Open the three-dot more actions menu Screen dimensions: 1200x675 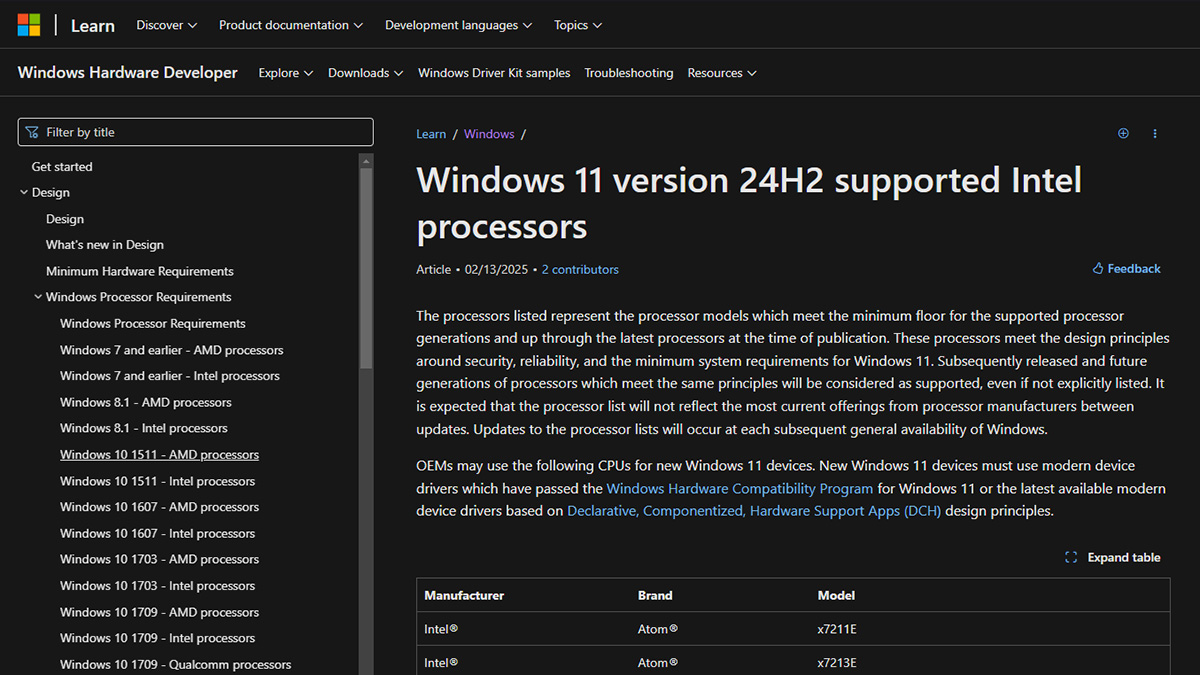point(1155,133)
